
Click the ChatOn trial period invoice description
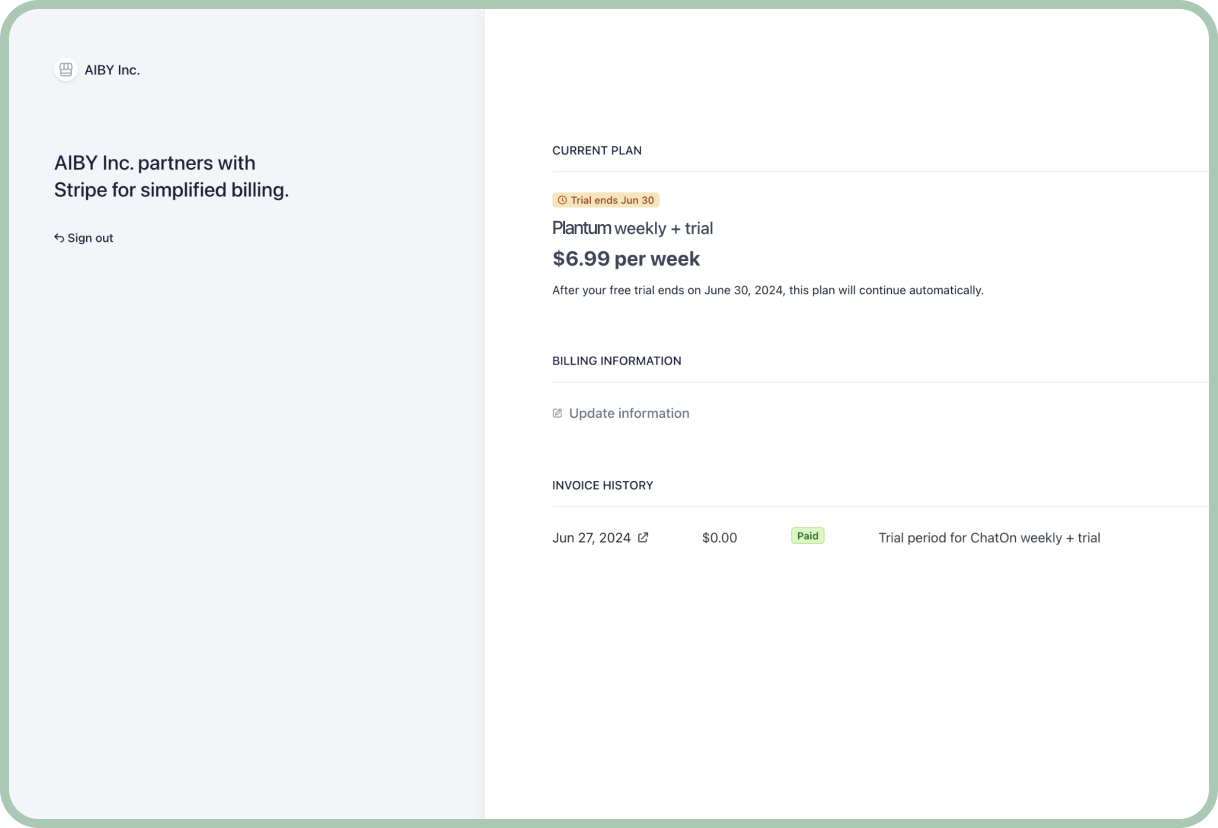[x=989, y=538]
